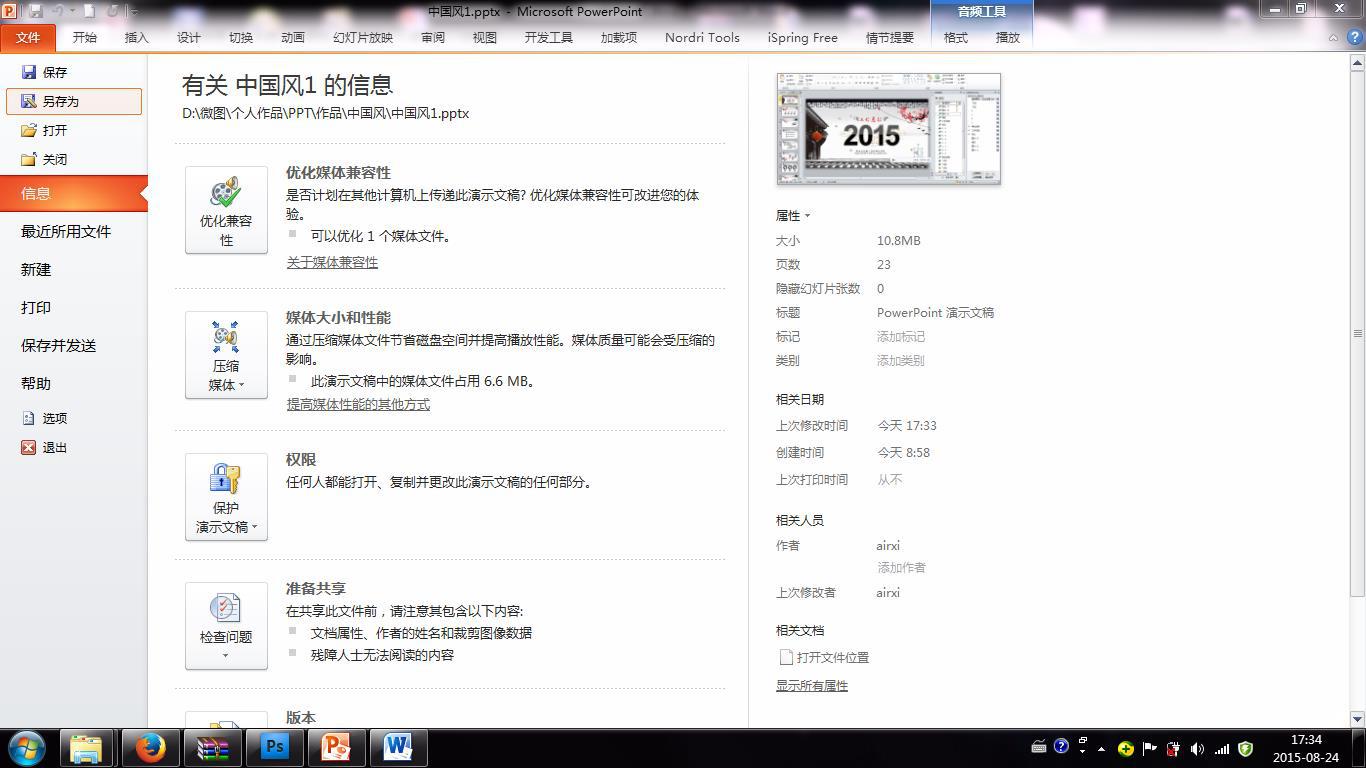Screen dimensions: 1366x768
Task: Select the 播放 tab under 音频工具
Action: (x=1007, y=37)
